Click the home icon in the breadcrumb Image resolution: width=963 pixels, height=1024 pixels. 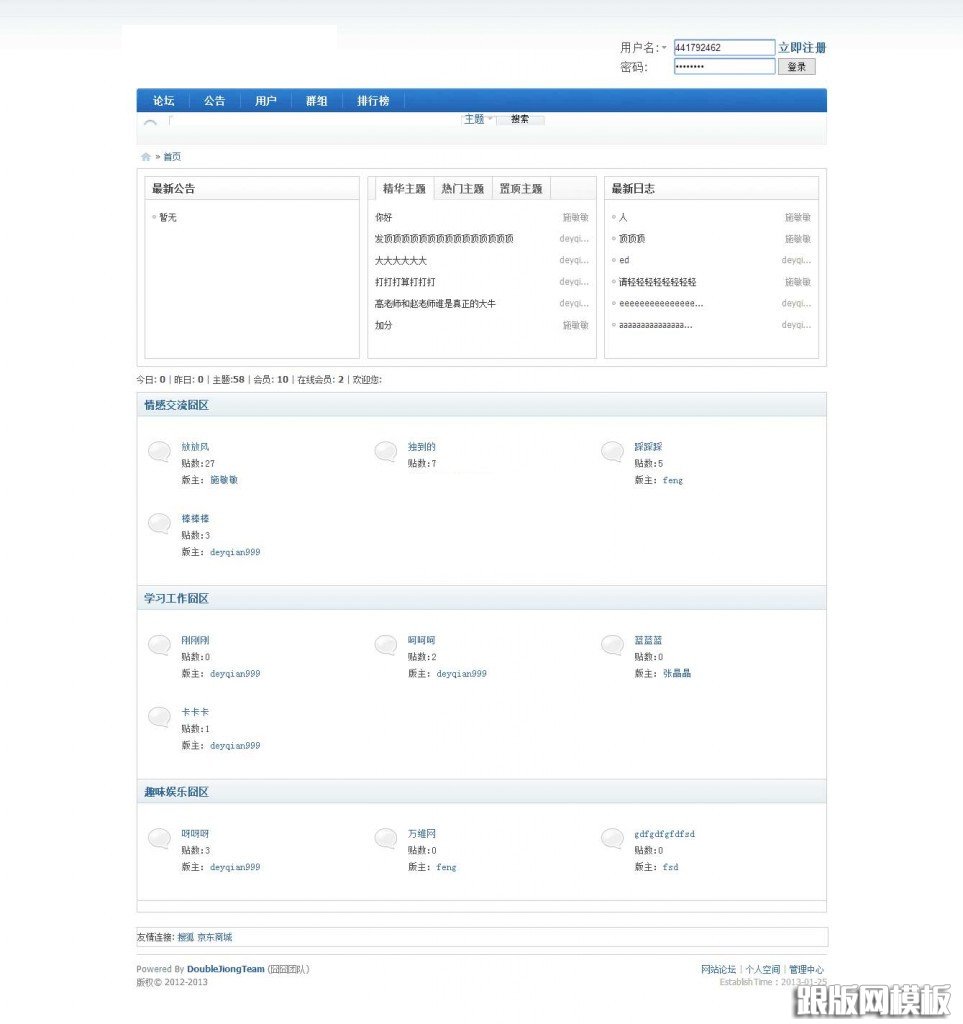(x=146, y=157)
